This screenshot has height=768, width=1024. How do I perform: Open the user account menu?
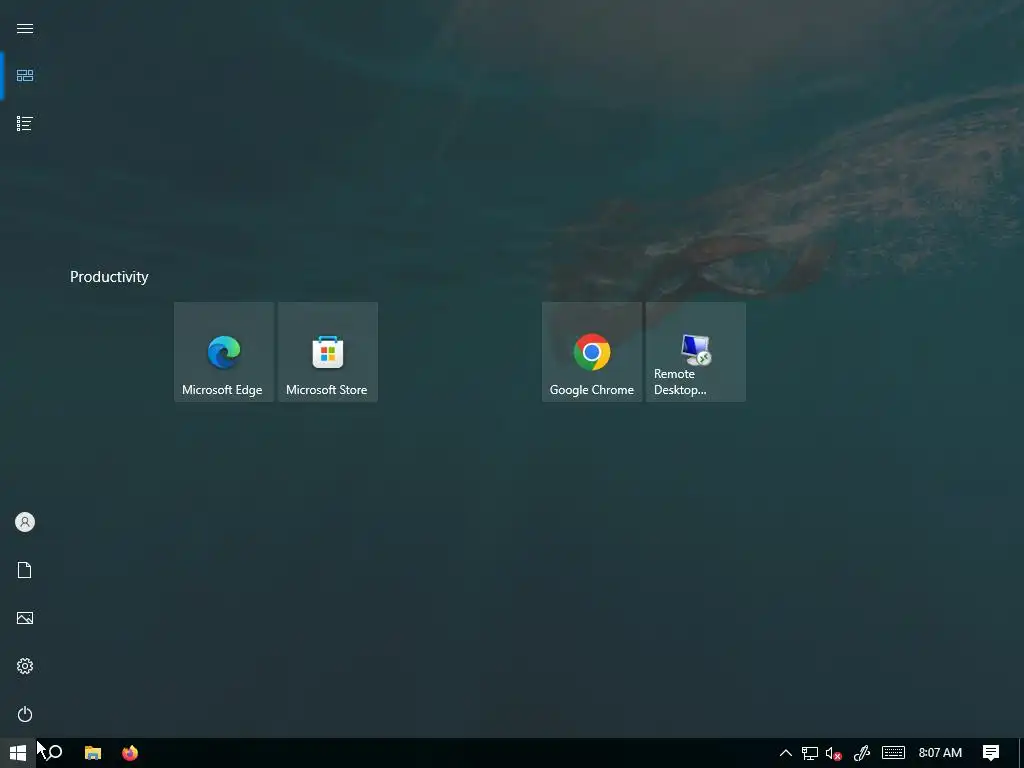coord(25,522)
